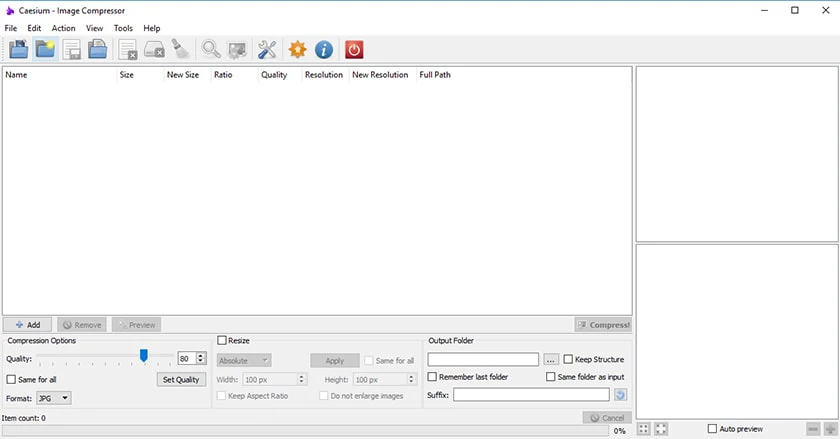This screenshot has width=840, height=439.
Task: Click the Add button below the list
Action: pyautogui.click(x=27, y=325)
